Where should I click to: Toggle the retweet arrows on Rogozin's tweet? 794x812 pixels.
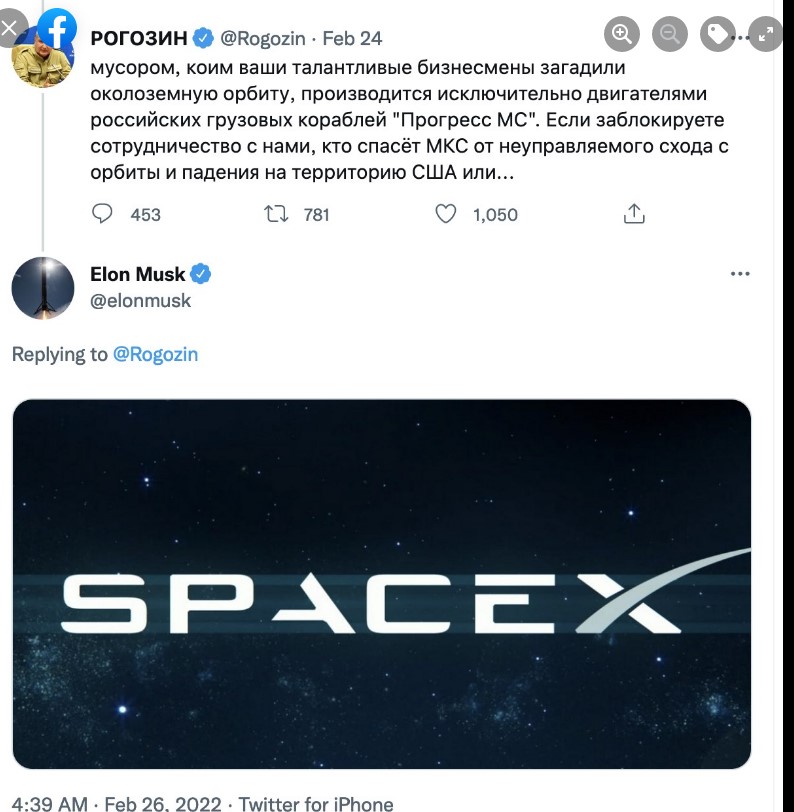(x=275, y=213)
